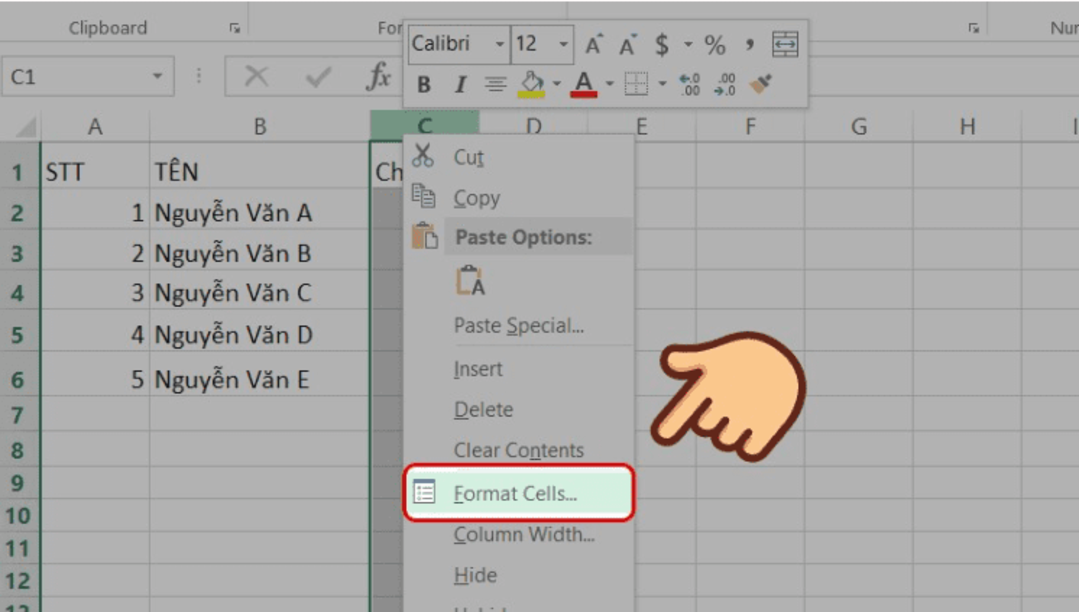Click Decrease Decimal in mini toolbar
1079x612 pixels.
tap(725, 84)
